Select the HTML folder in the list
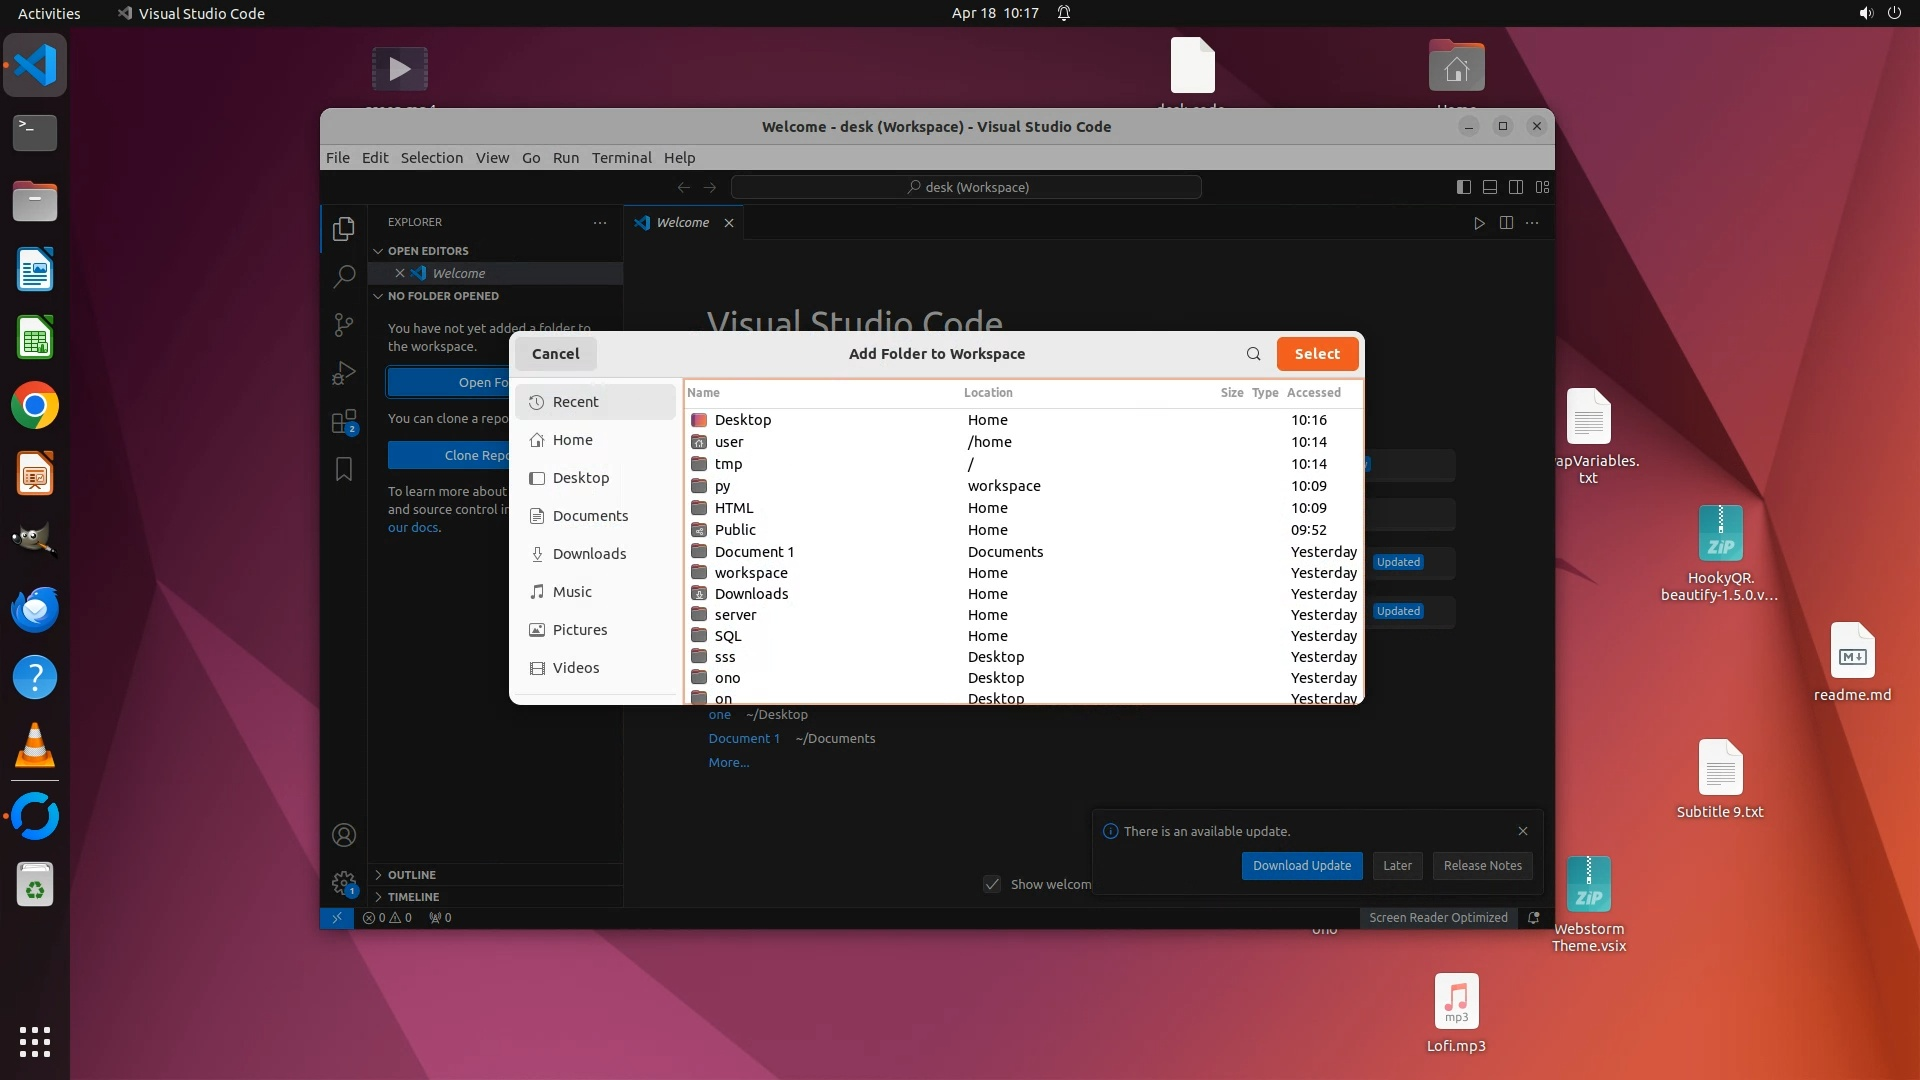This screenshot has width=1920, height=1080. (734, 508)
